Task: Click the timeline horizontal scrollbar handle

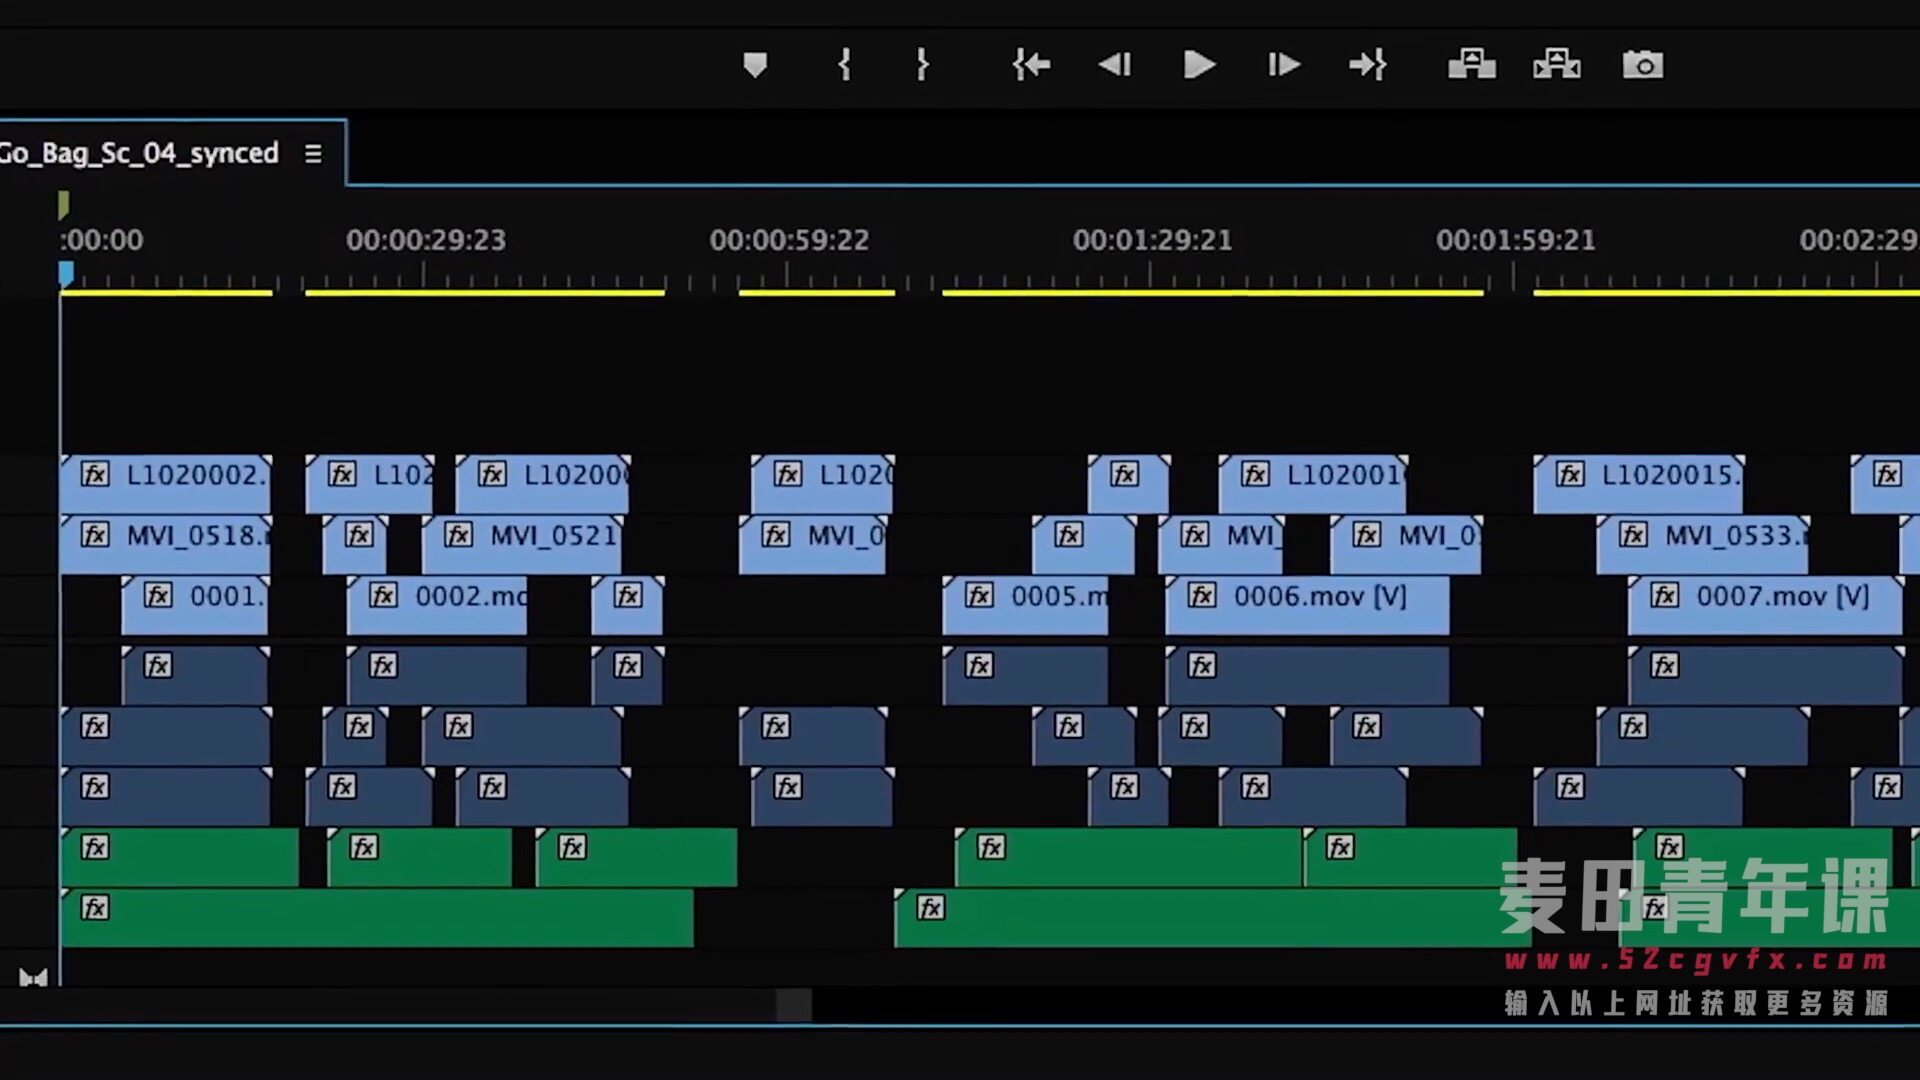Action: click(x=794, y=1005)
